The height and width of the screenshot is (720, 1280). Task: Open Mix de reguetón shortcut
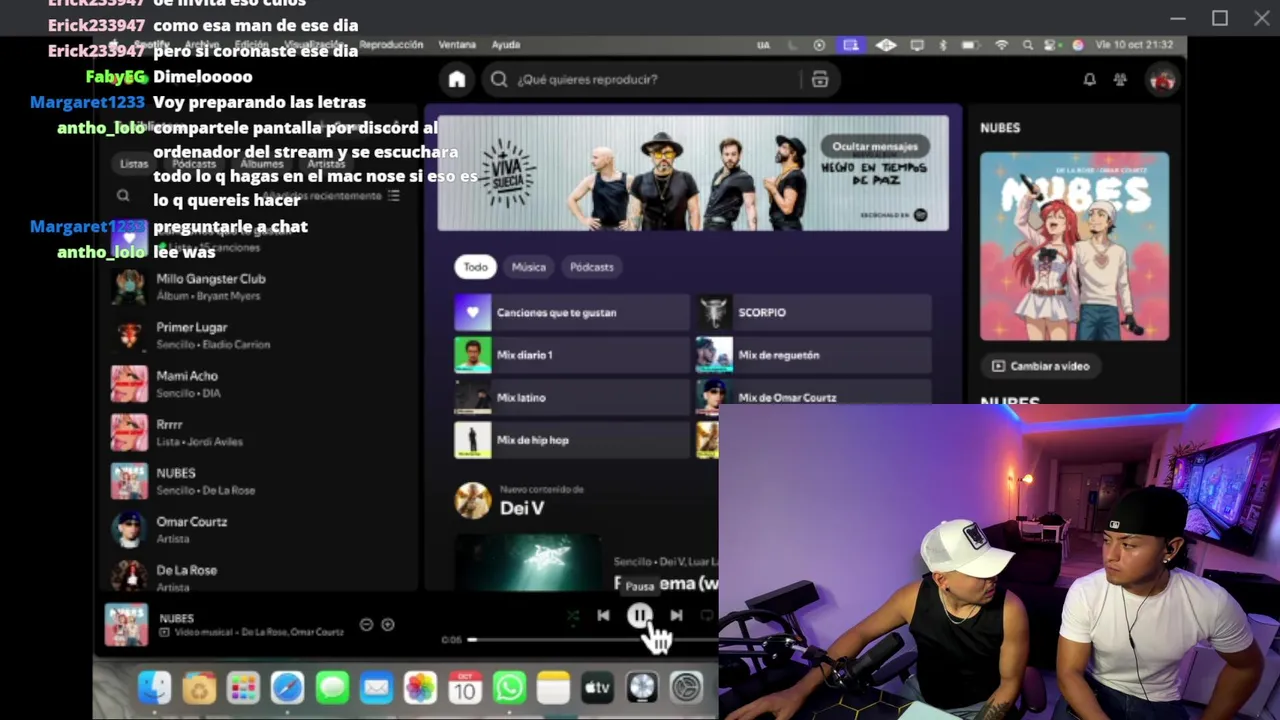pyautogui.click(x=813, y=355)
